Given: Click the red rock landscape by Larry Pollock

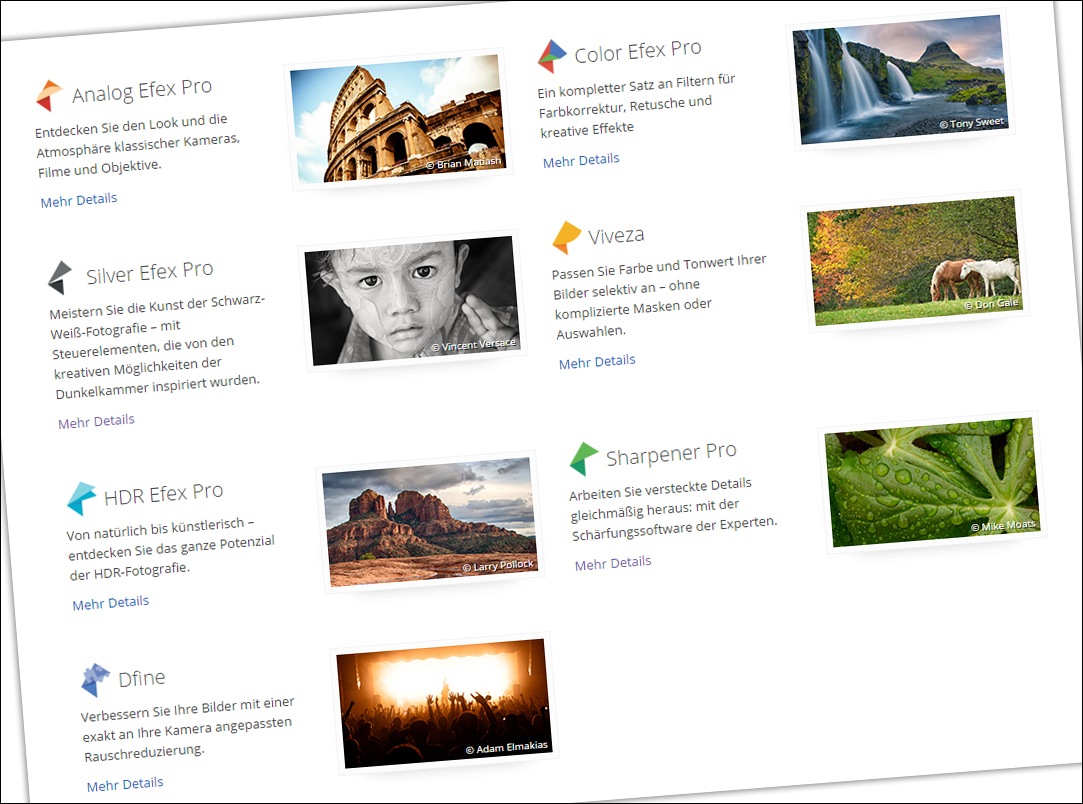Looking at the screenshot, I should coord(430,522).
